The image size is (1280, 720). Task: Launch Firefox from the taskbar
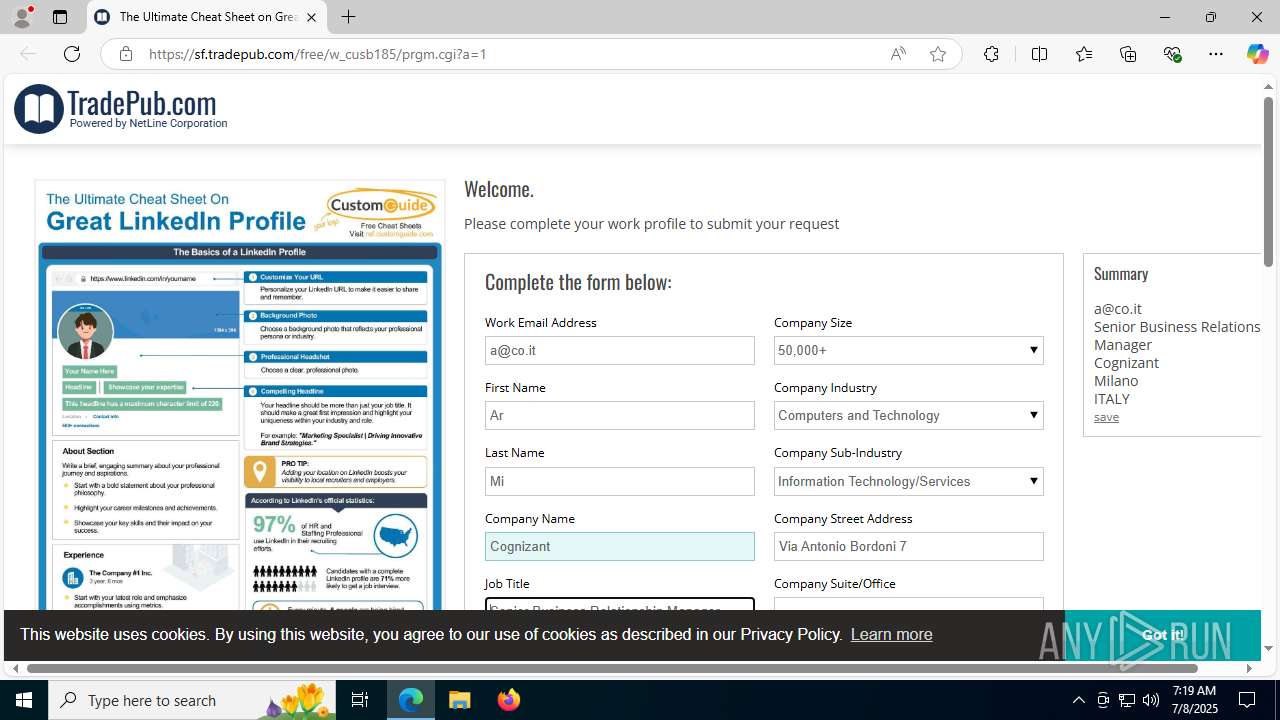click(x=508, y=700)
